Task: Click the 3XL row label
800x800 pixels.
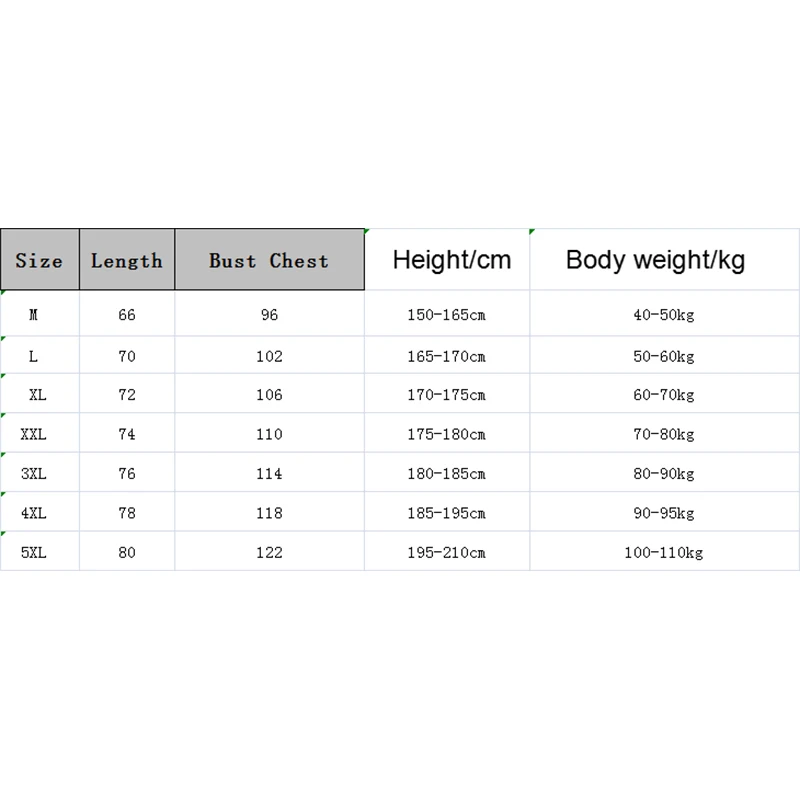Action: click(34, 473)
